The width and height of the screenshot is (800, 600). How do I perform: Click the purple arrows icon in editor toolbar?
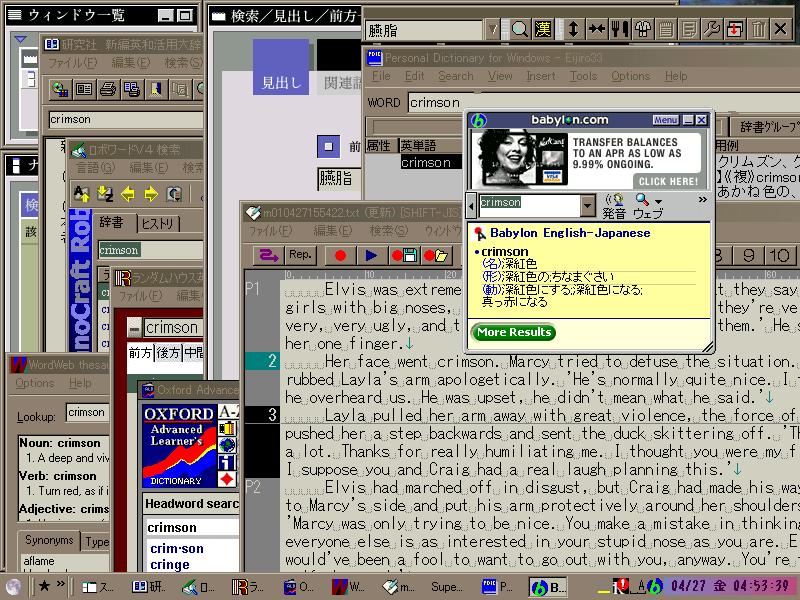tap(268, 256)
